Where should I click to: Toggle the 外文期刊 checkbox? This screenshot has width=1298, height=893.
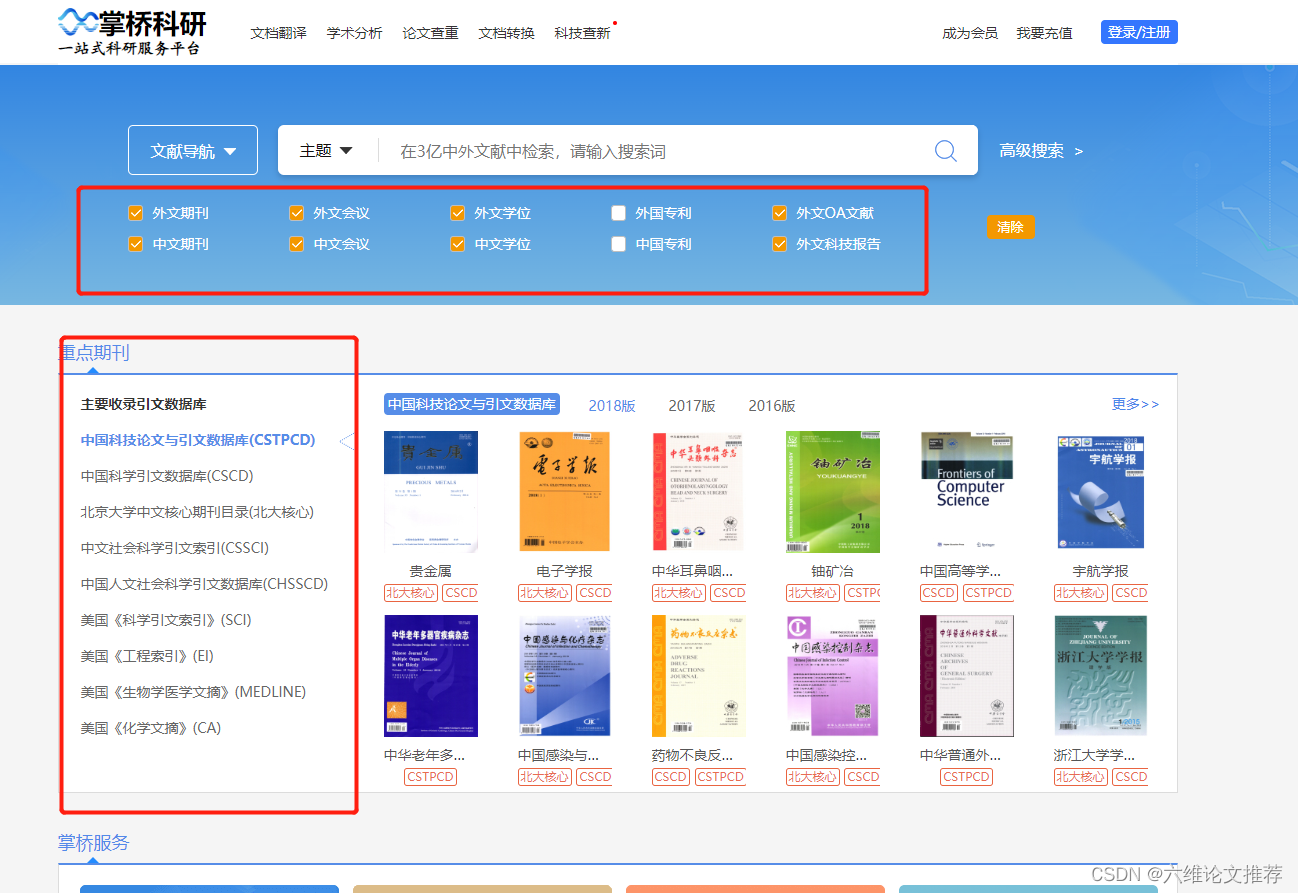click(x=135, y=213)
